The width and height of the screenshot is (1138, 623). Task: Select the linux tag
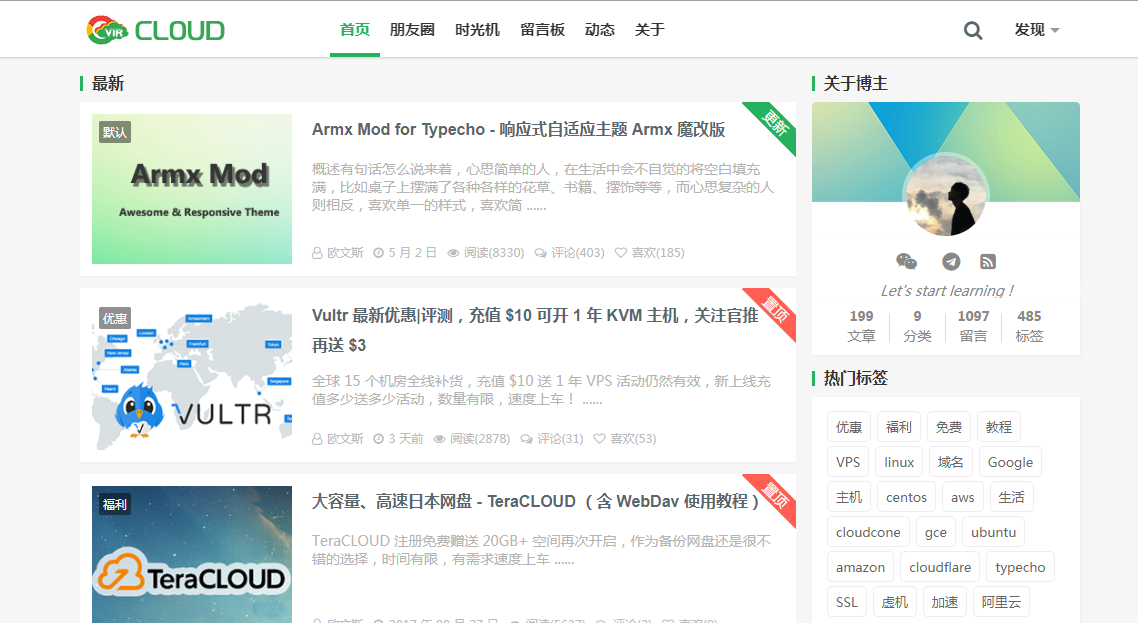[x=898, y=462]
